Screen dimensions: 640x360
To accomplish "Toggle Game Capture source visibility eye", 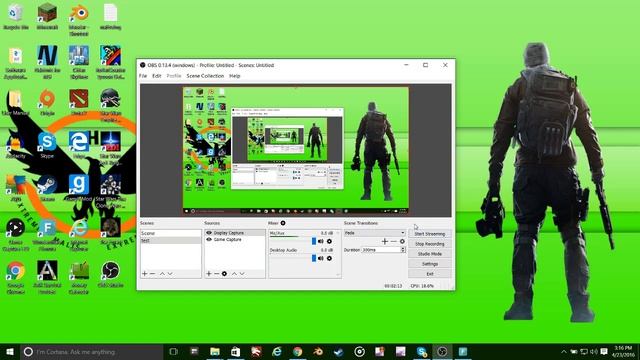I will pyautogui.click(x=209, y=240).
